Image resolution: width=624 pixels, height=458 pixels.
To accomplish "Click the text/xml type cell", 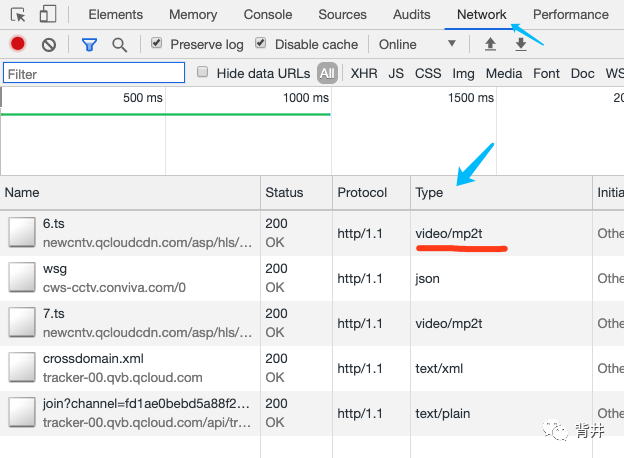I will (x=439, y=368).
